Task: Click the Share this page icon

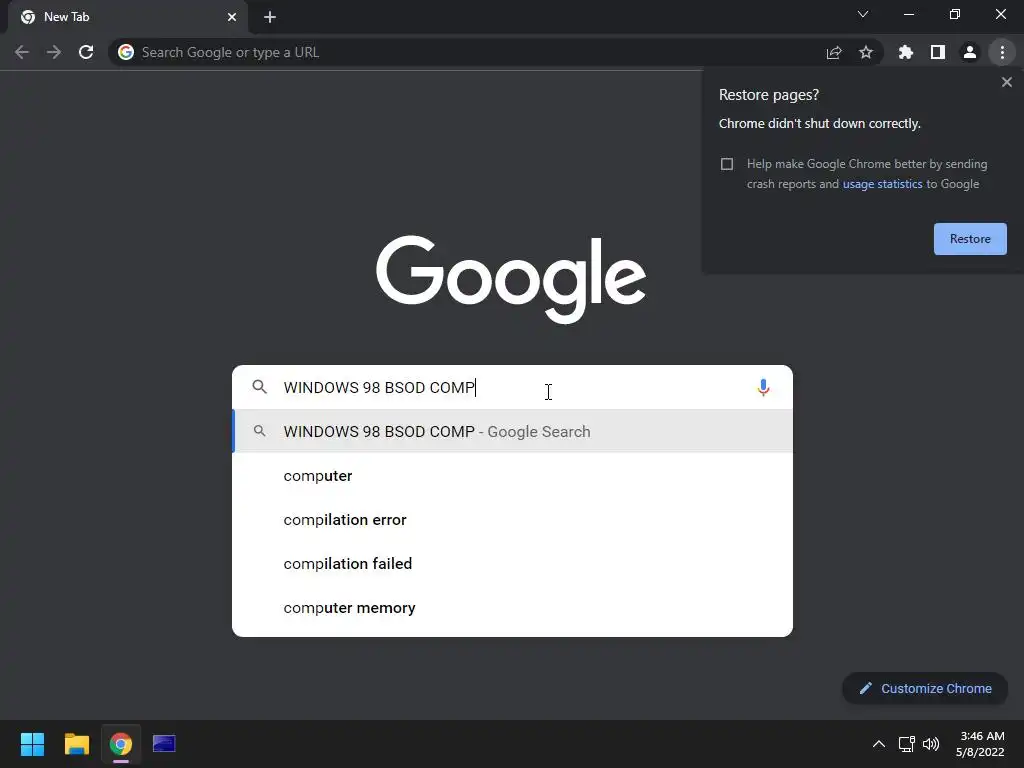Action: (x=834, y=52)
